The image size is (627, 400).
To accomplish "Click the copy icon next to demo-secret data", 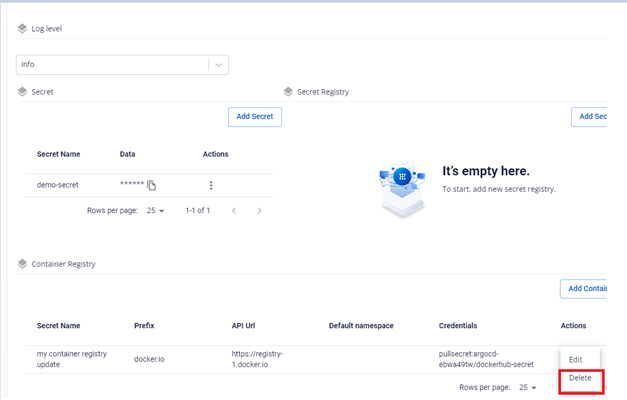I will click(x=152, y=186).
